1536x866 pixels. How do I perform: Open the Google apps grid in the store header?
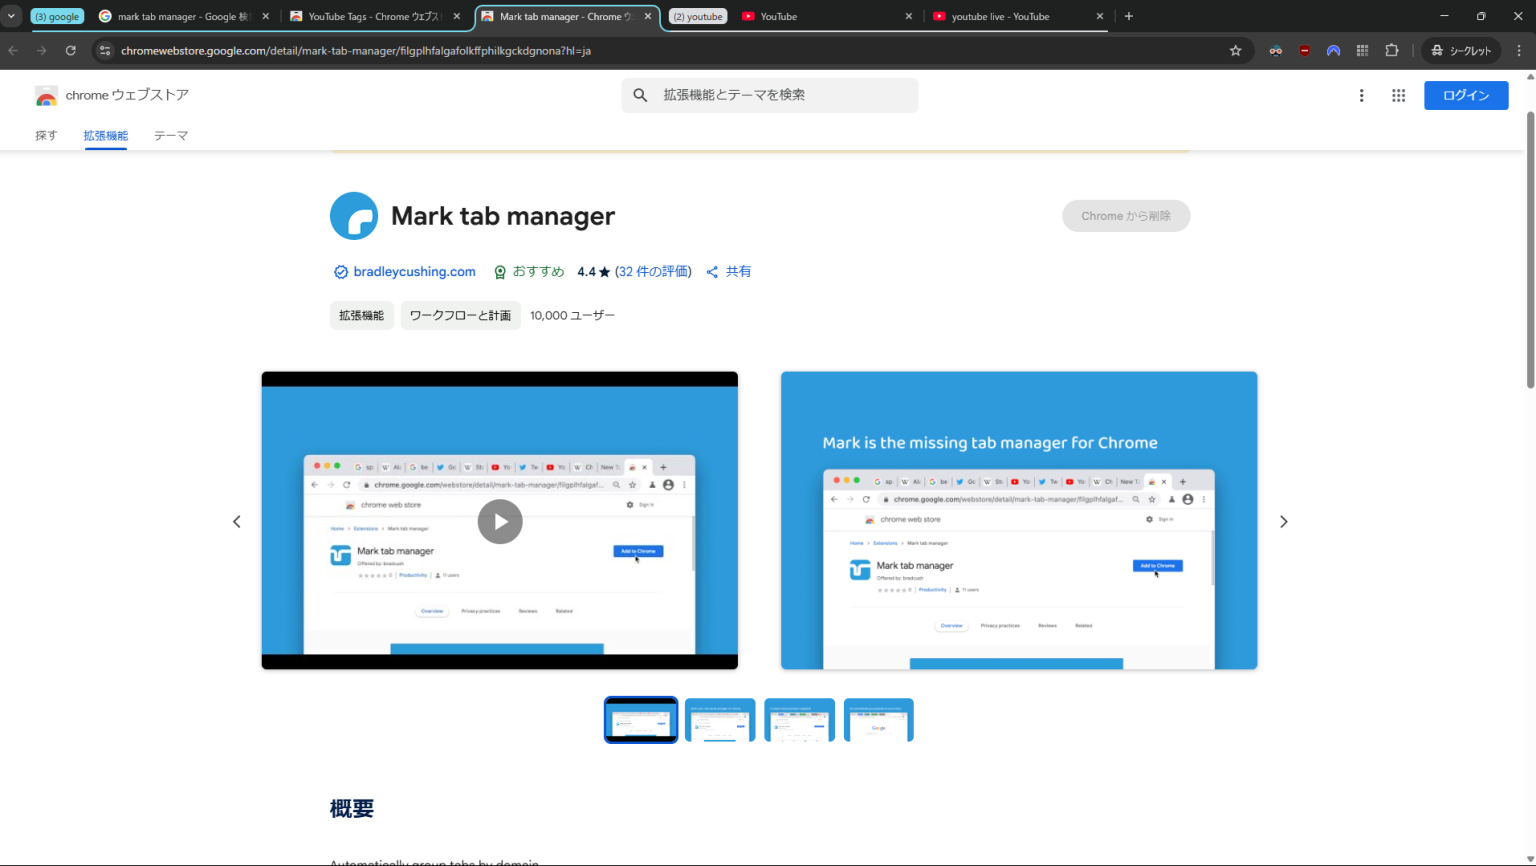click(1398, 95)
